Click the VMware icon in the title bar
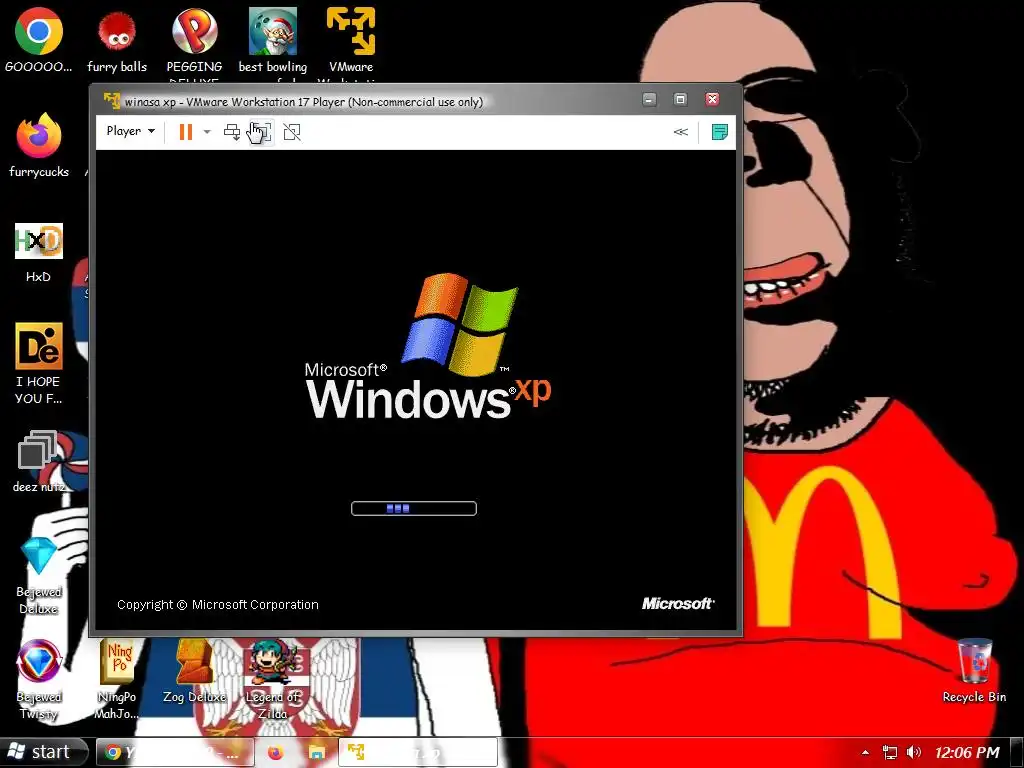The image size is (1024, 768). [x=112, y=101]
